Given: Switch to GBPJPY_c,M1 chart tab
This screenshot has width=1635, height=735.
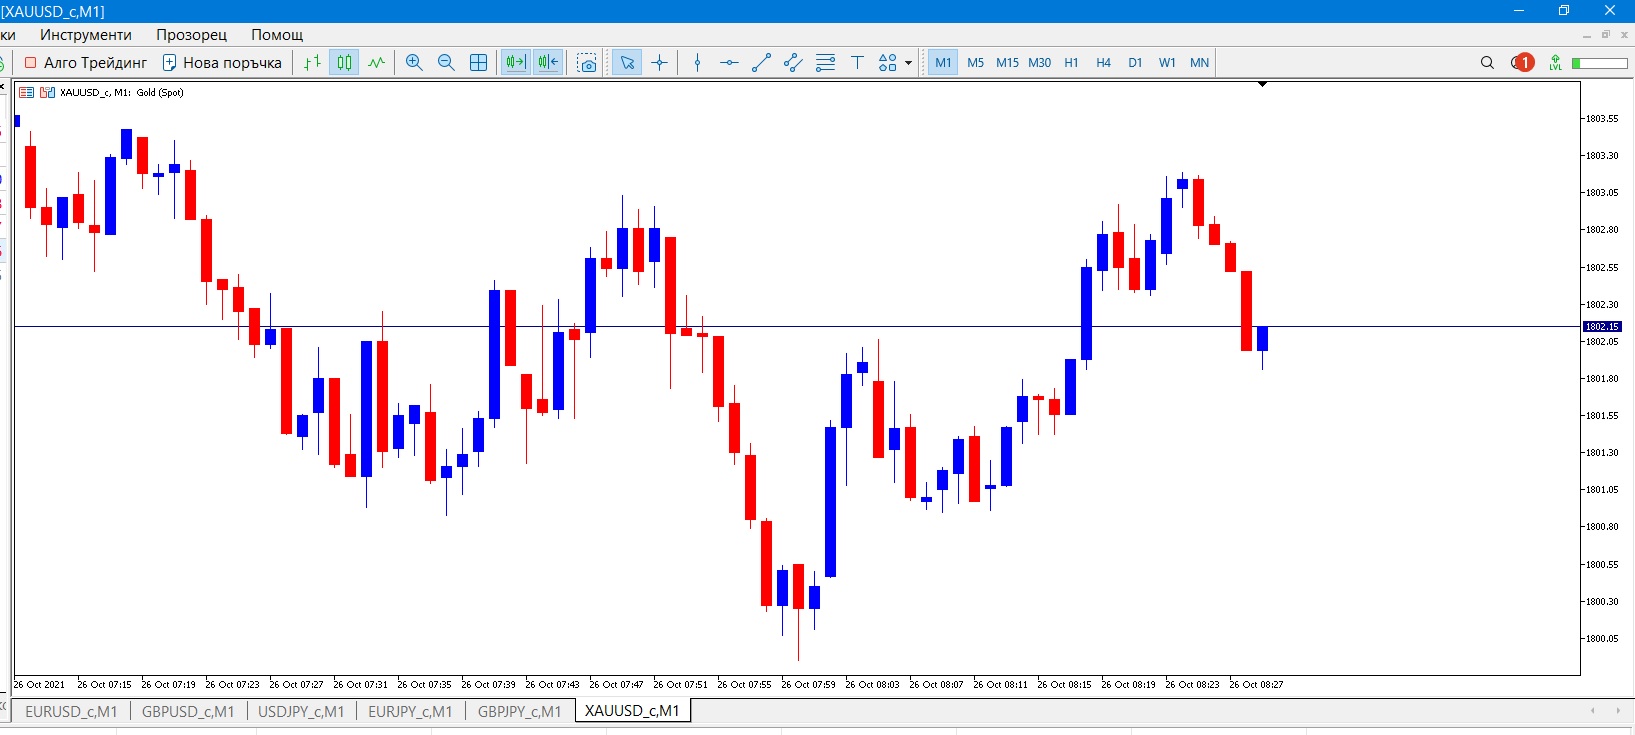Looking at the screenshot, I should tap(520, 711).
